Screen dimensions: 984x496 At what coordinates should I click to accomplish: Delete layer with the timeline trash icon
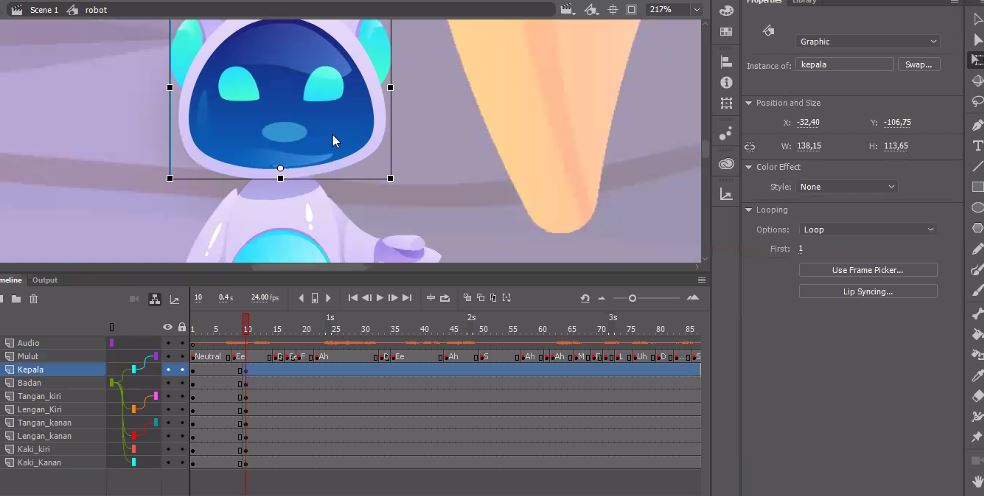[33, 299]
